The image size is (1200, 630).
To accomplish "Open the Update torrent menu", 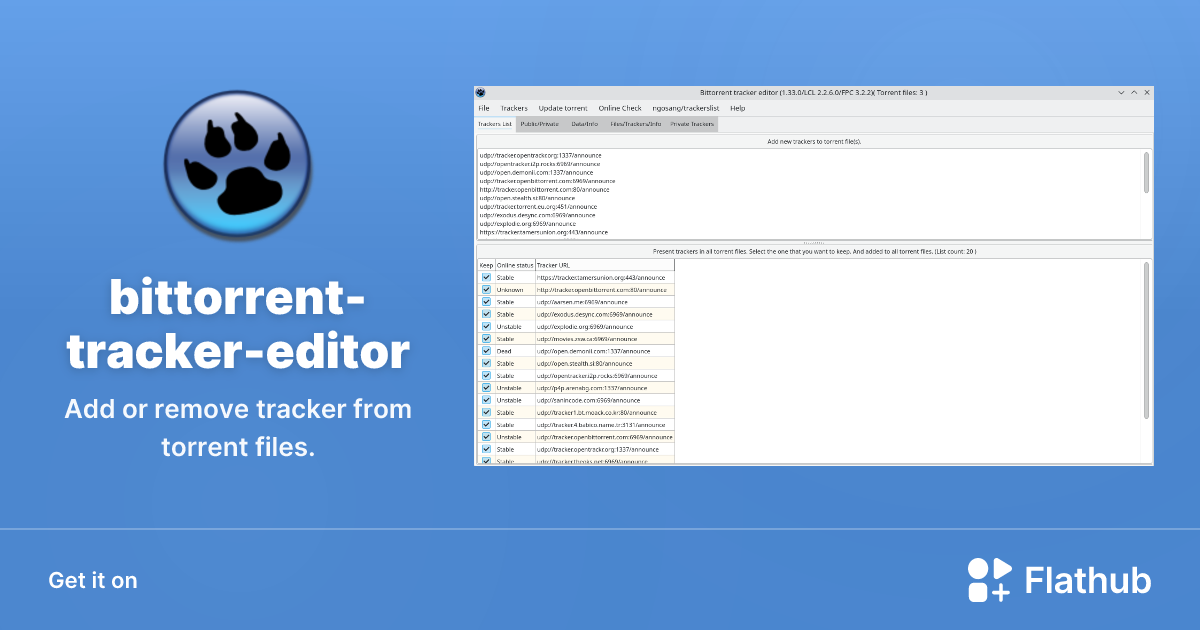I will [563, 108].
